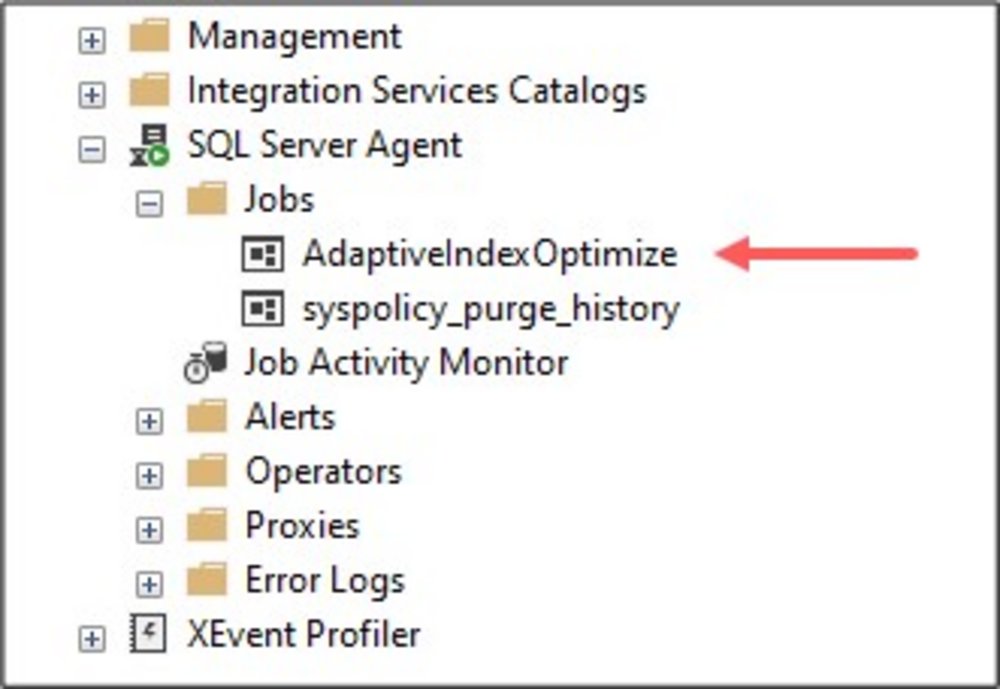Image resolution: width=1000 pixels, height=689 pixels.
Task: Expand the Error Logs node
Action: coord(148,584)
